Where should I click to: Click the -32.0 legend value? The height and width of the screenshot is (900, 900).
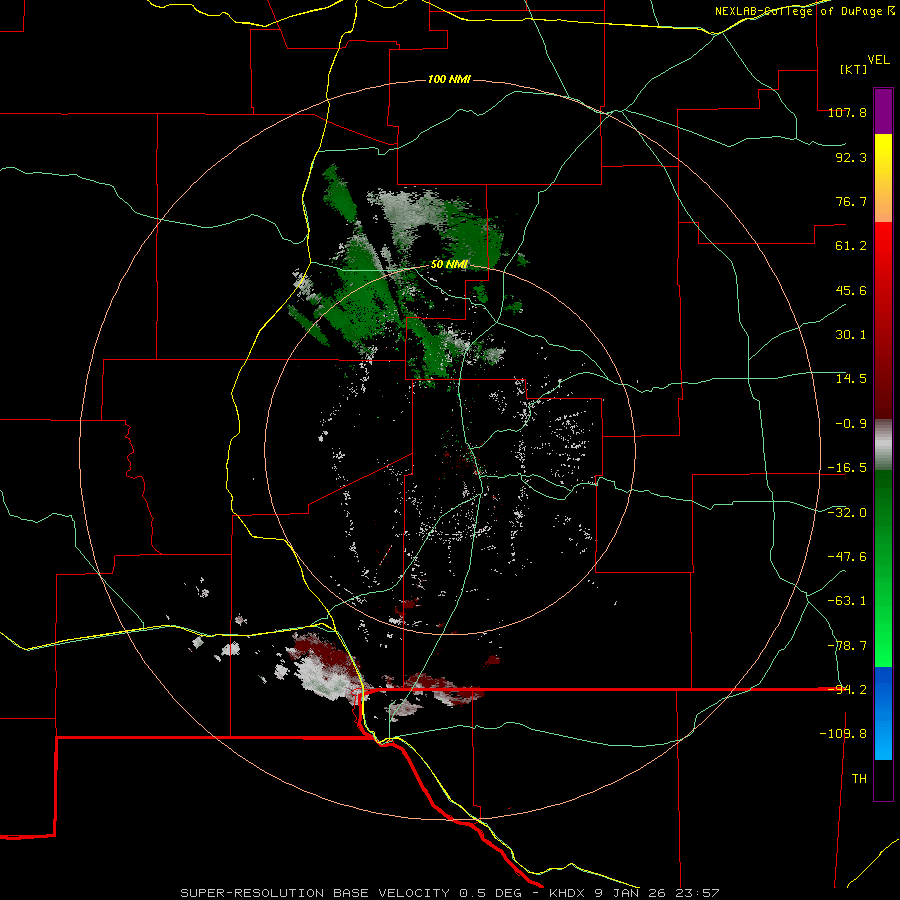(x=847, y=513)
